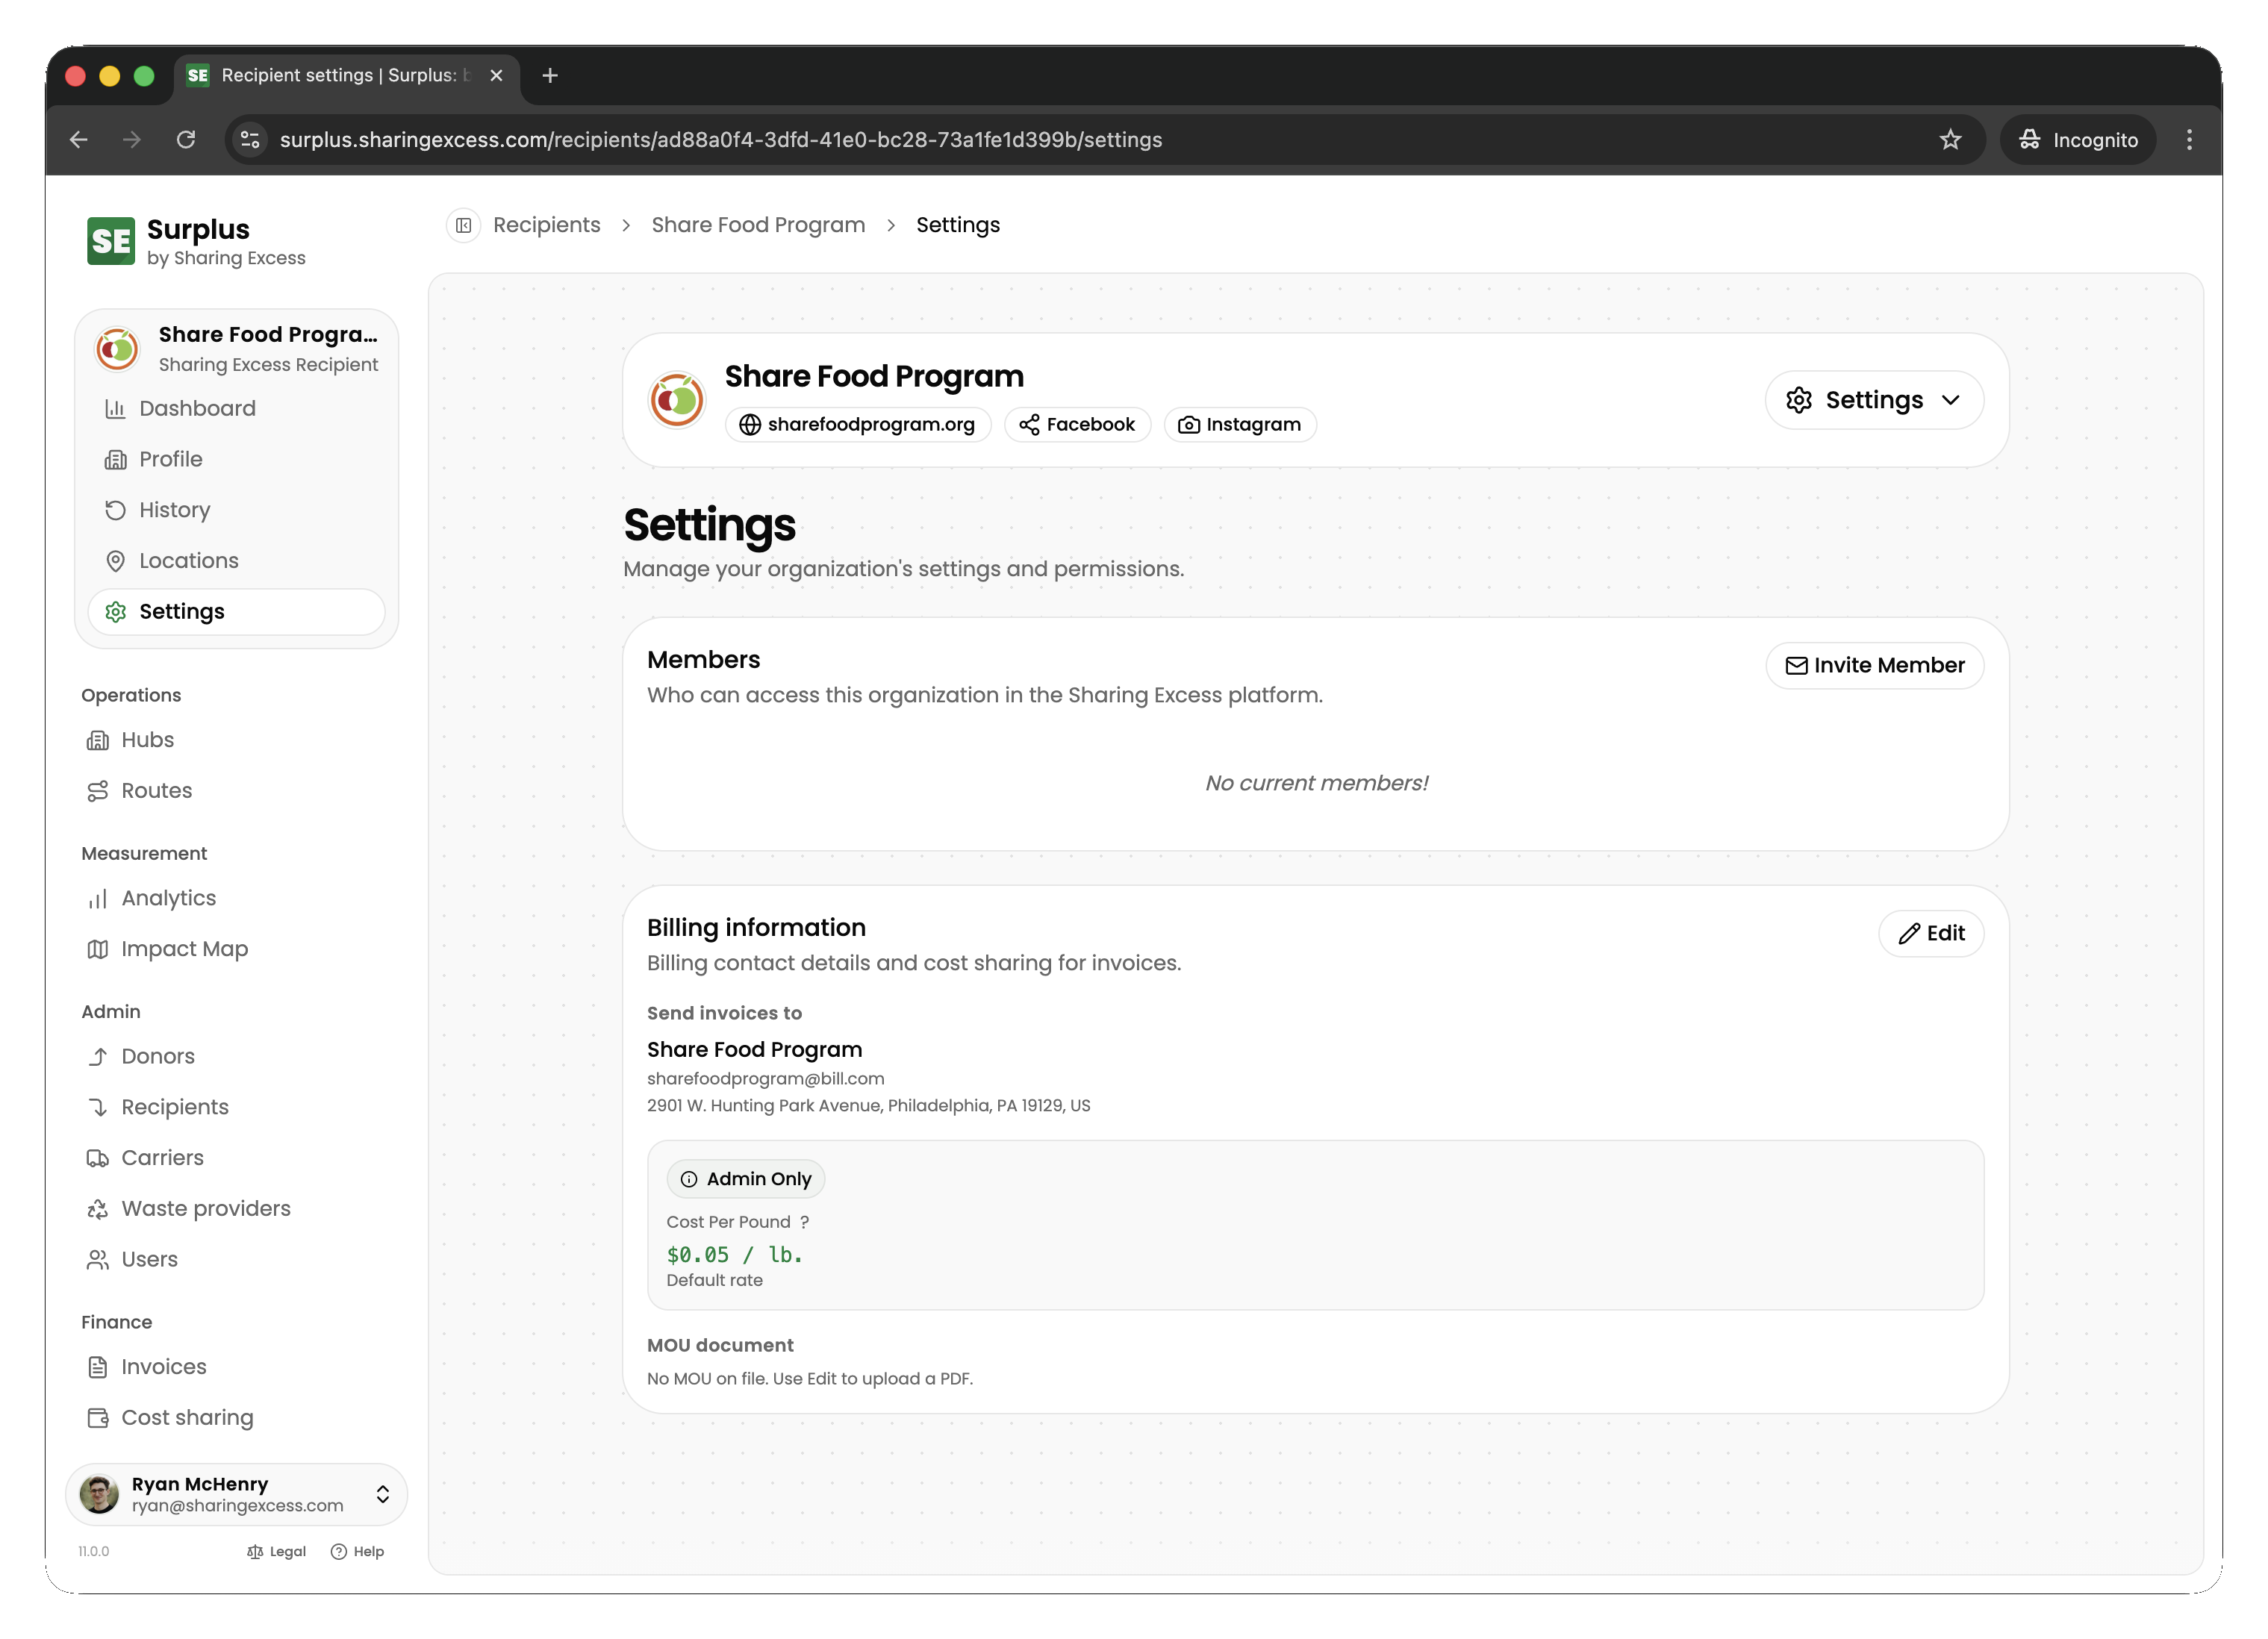Toggle the sidebar panel icon beside Recipients
Viewport: 2268px width, 1639px height.
point(464,225)
